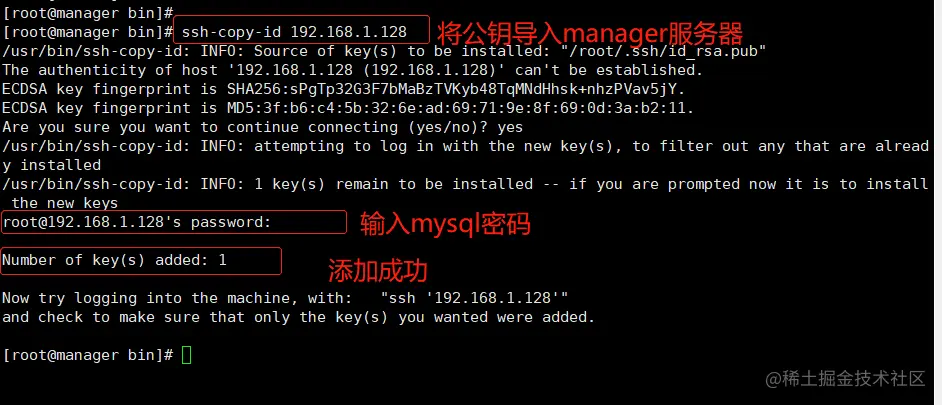
Task: Click the 'and check to make sure' line
Action: pos(299,317)
